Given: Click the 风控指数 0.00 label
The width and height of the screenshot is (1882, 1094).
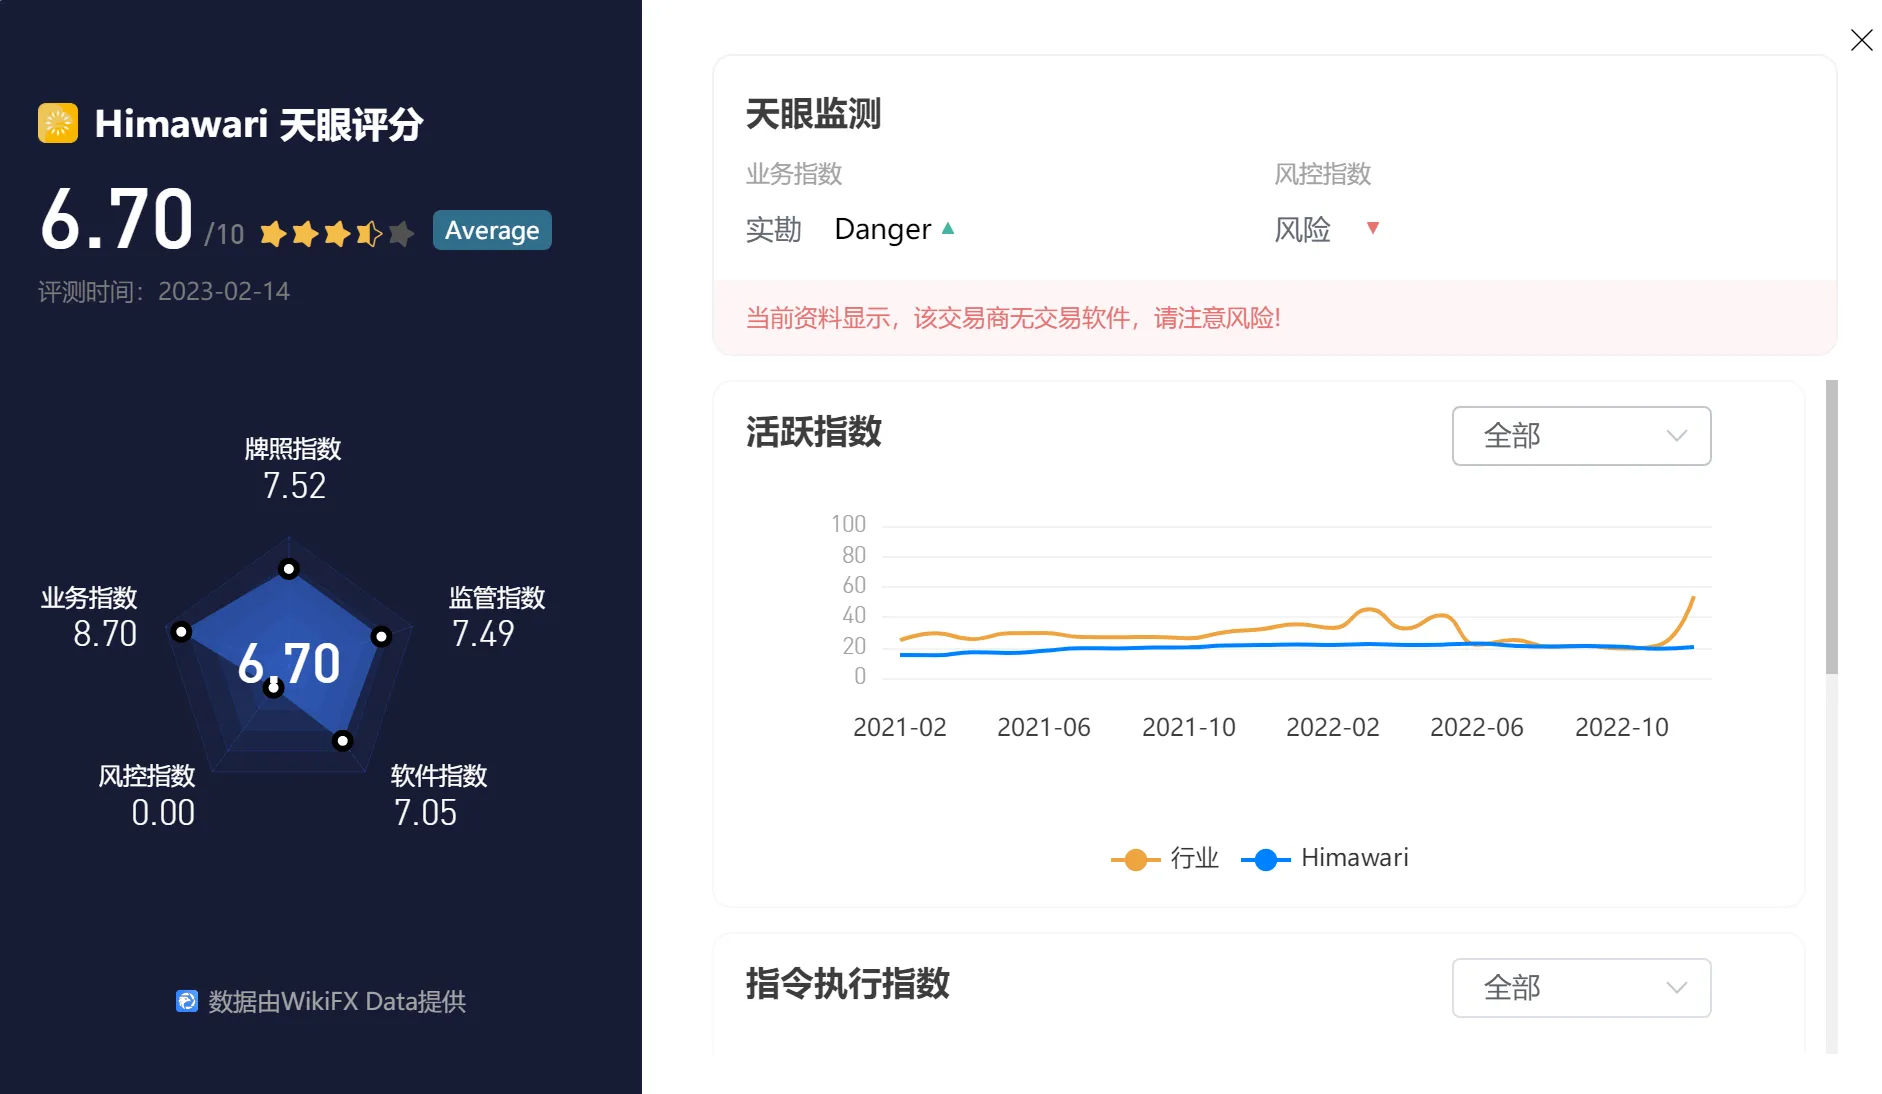Looking at the screenshot, I should (x=147, y=795).
